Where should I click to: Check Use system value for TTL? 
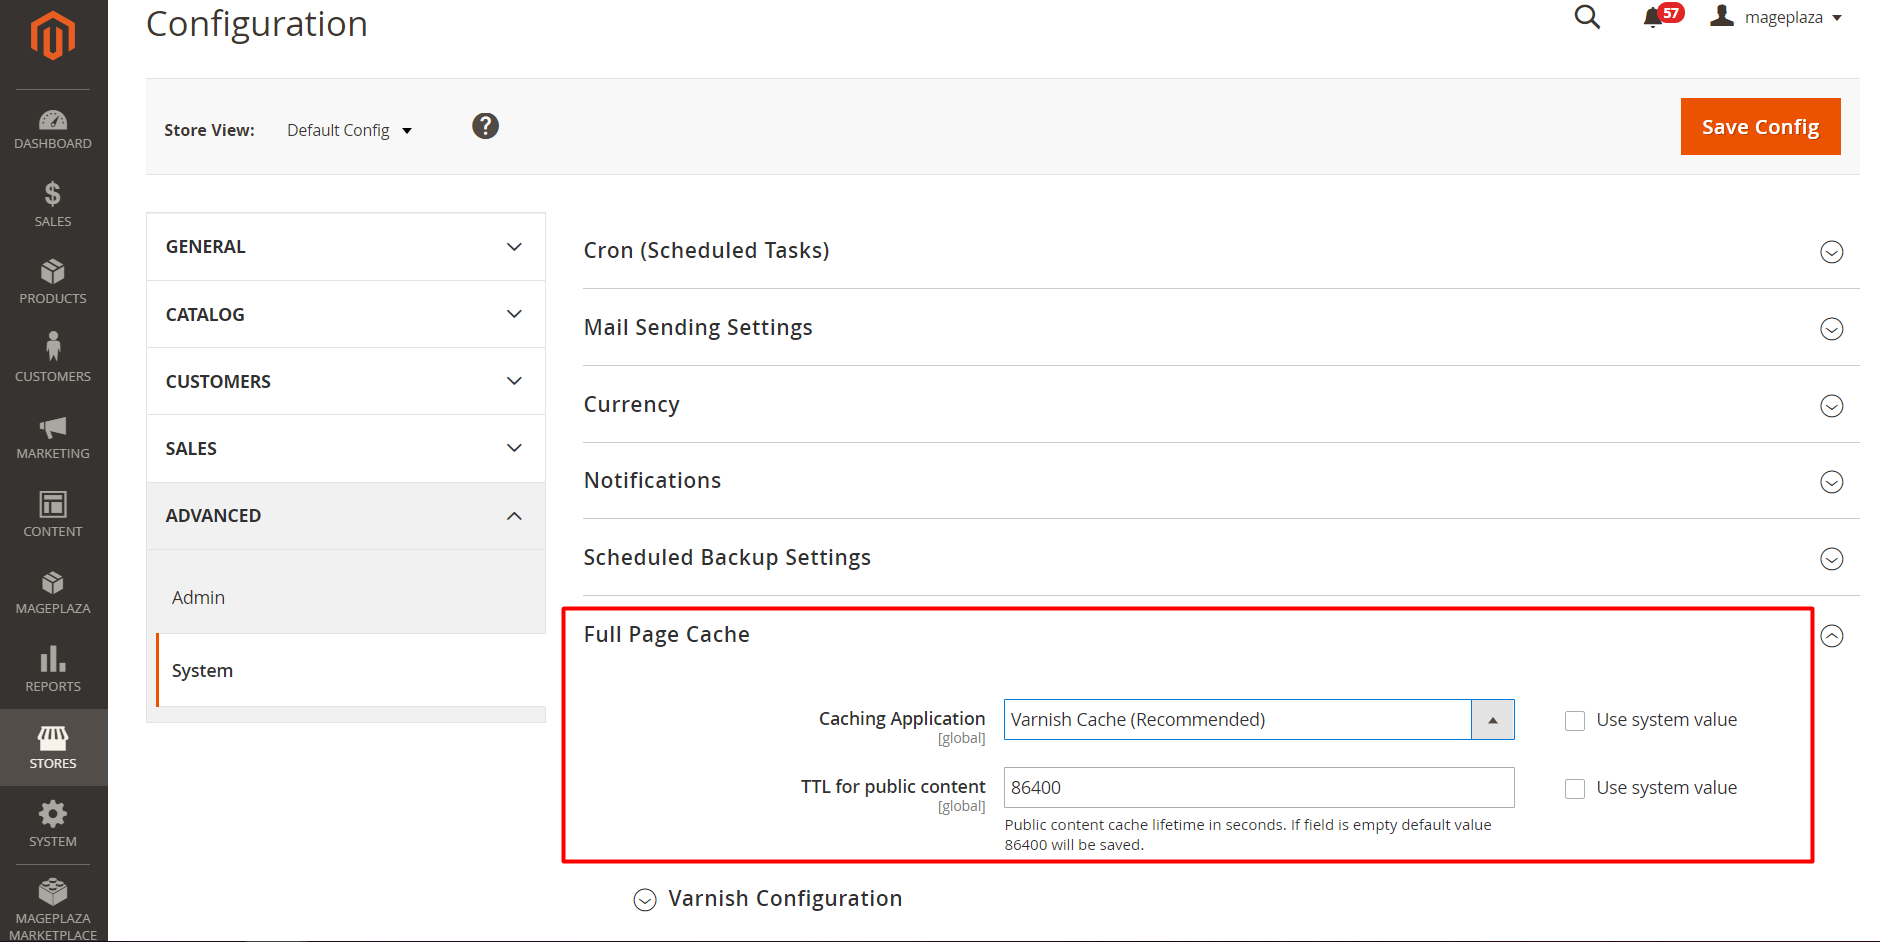click(1575, 789)
